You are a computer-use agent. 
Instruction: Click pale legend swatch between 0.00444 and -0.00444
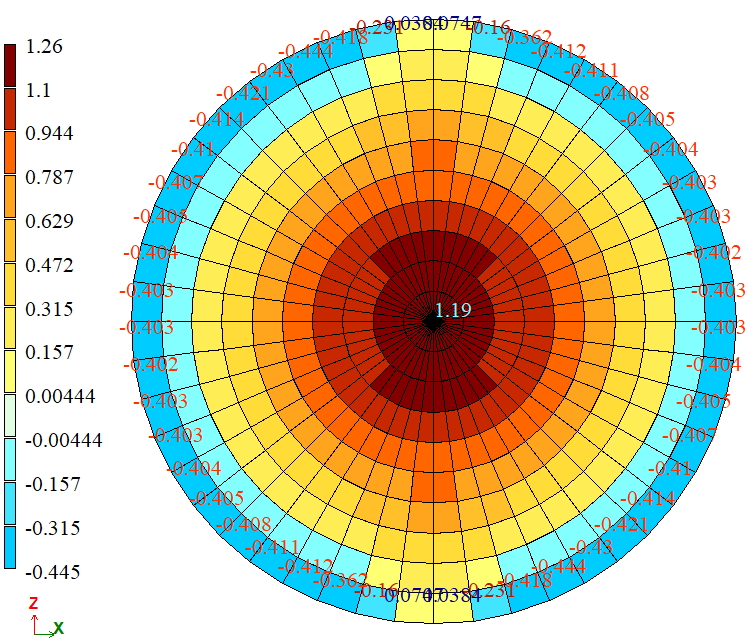click(10, 416)
